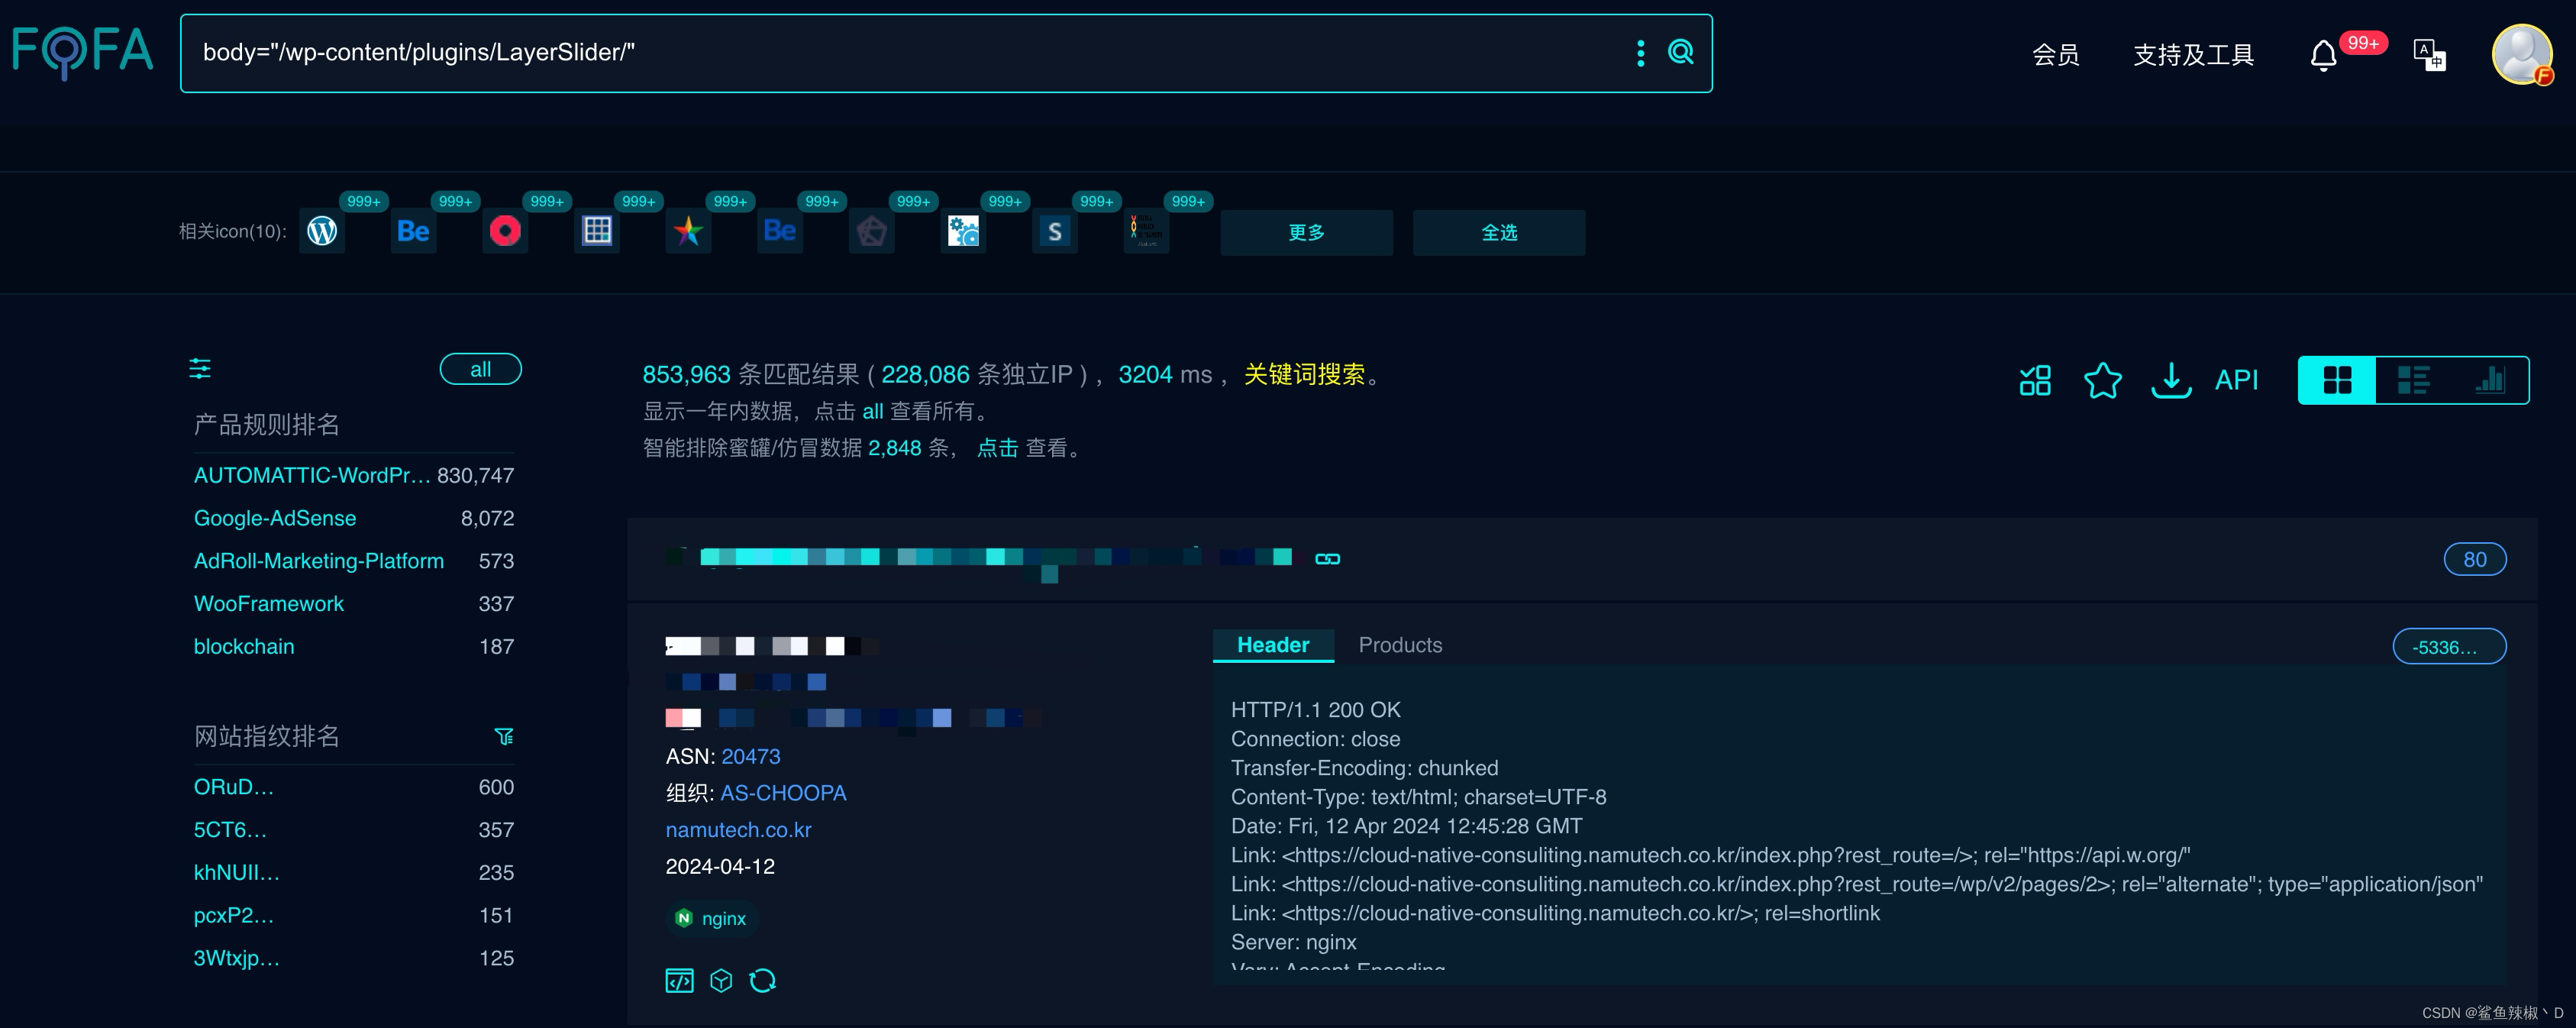The image size is (2576, 1028).
Task: Open the notifications bell
Action: [x=2323, y=54]
